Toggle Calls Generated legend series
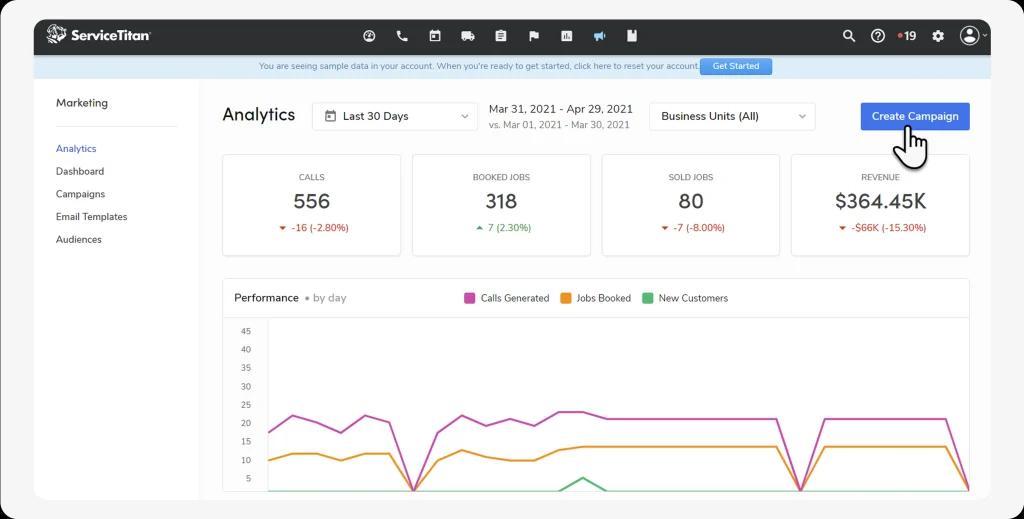 [507, 298]
